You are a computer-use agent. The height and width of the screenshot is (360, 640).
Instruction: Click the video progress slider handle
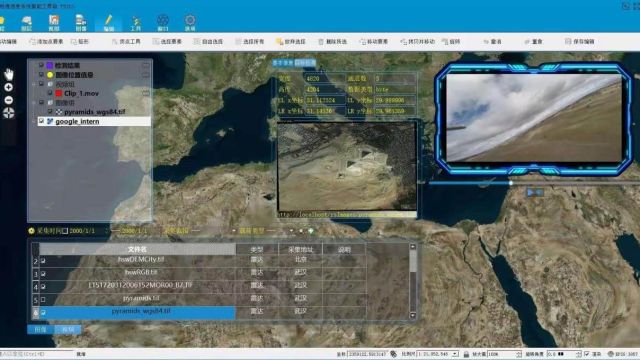click(511, 183)
